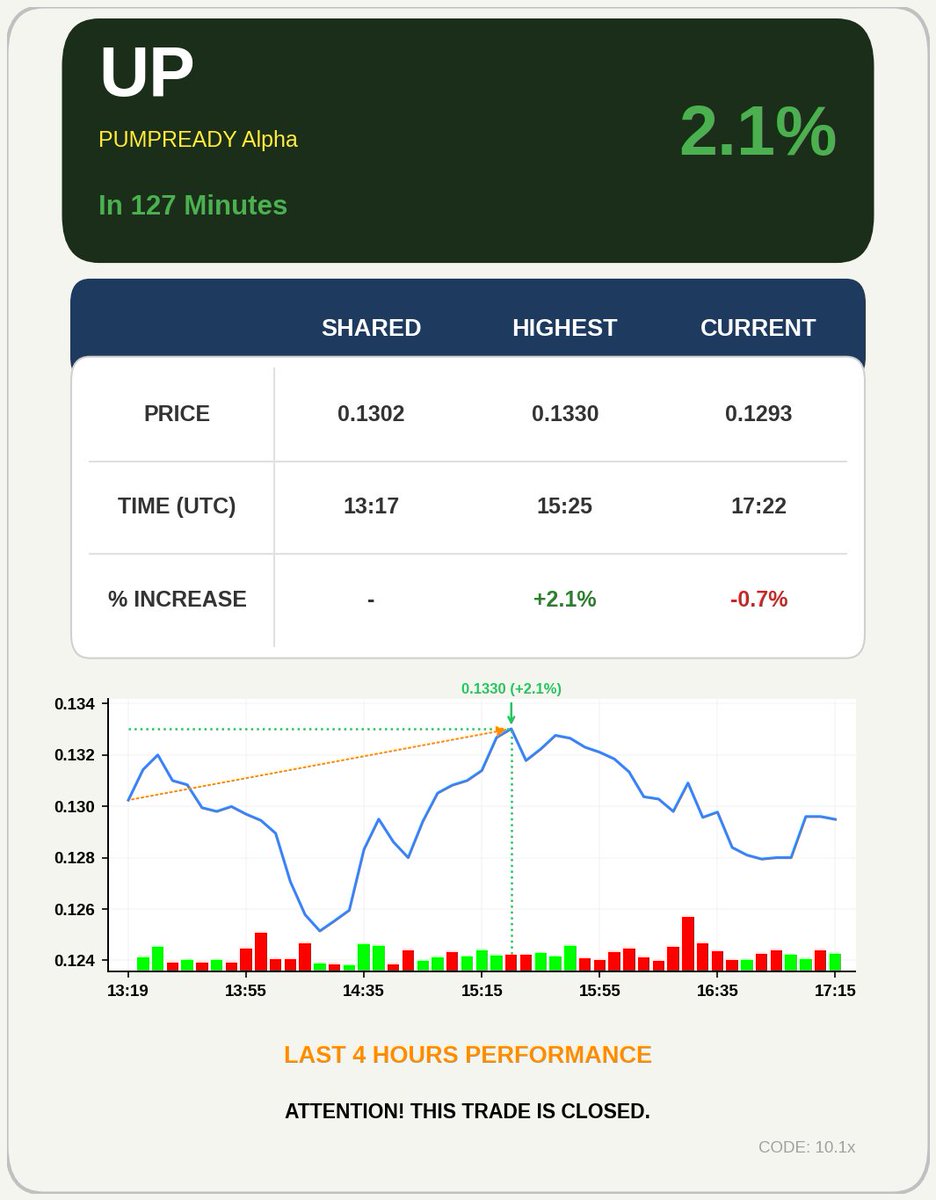This screenshot has width=936, height=1200.
Task: Select the PUMPREADY Alpha label
Action: pyautogui.click(x=198, y=139)
